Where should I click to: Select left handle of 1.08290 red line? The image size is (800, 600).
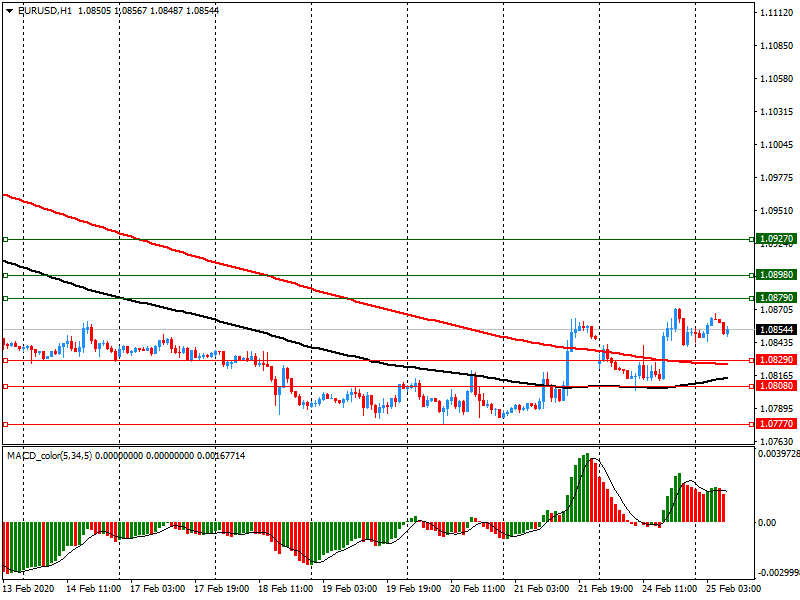6,360
